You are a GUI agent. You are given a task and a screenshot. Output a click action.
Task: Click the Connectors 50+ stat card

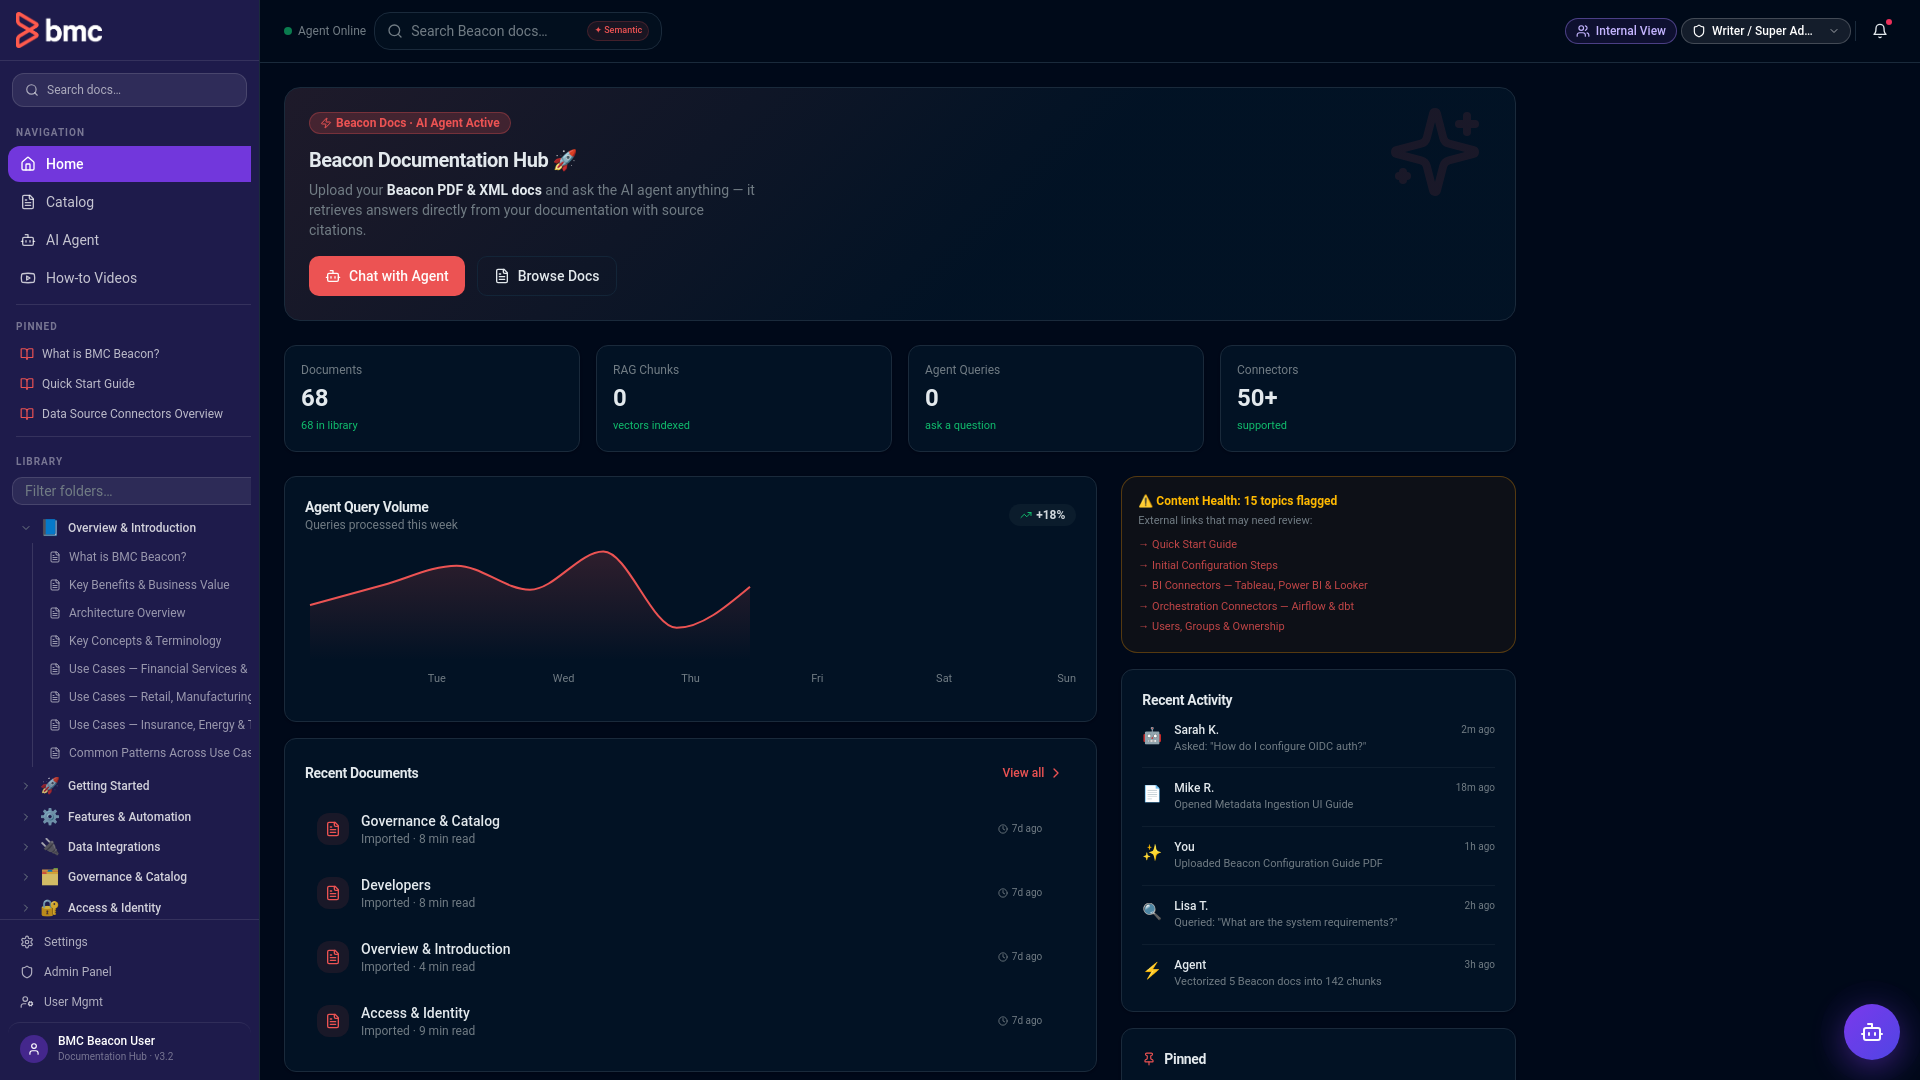pyautogui.click(x=1368, y=398)
